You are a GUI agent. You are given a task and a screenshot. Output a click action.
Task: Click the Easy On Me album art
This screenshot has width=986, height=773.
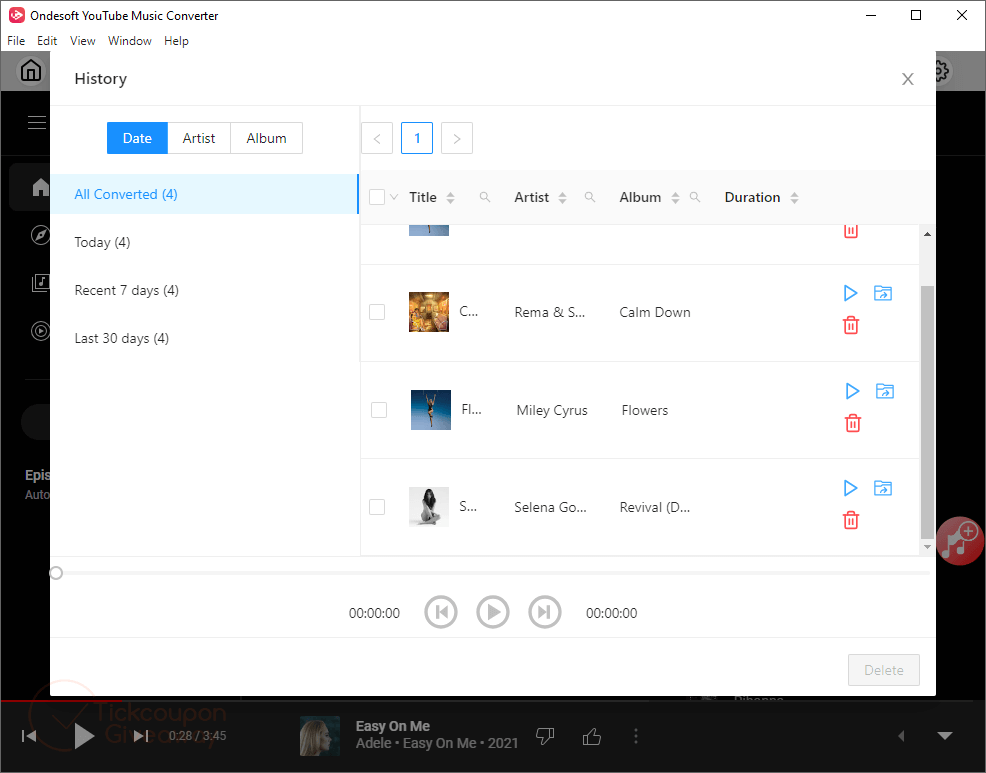tap(320, 736)
